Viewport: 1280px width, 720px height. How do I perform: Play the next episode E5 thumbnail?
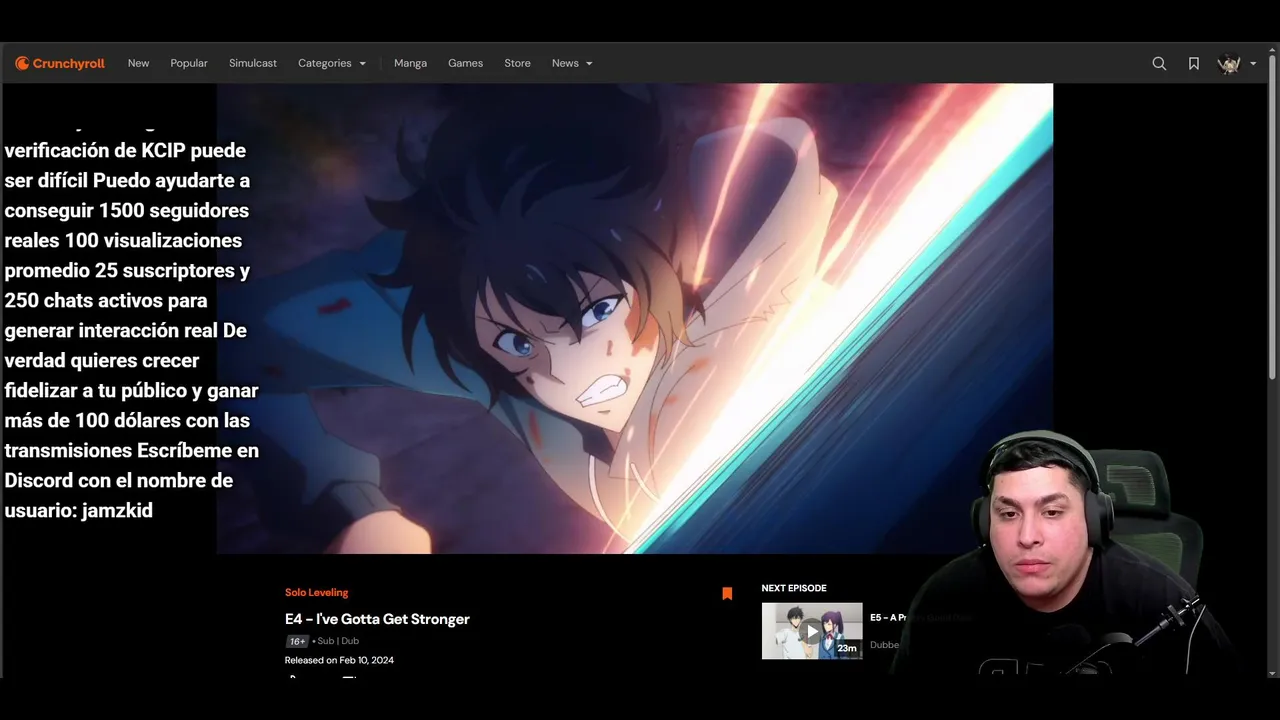click(812, 631)
